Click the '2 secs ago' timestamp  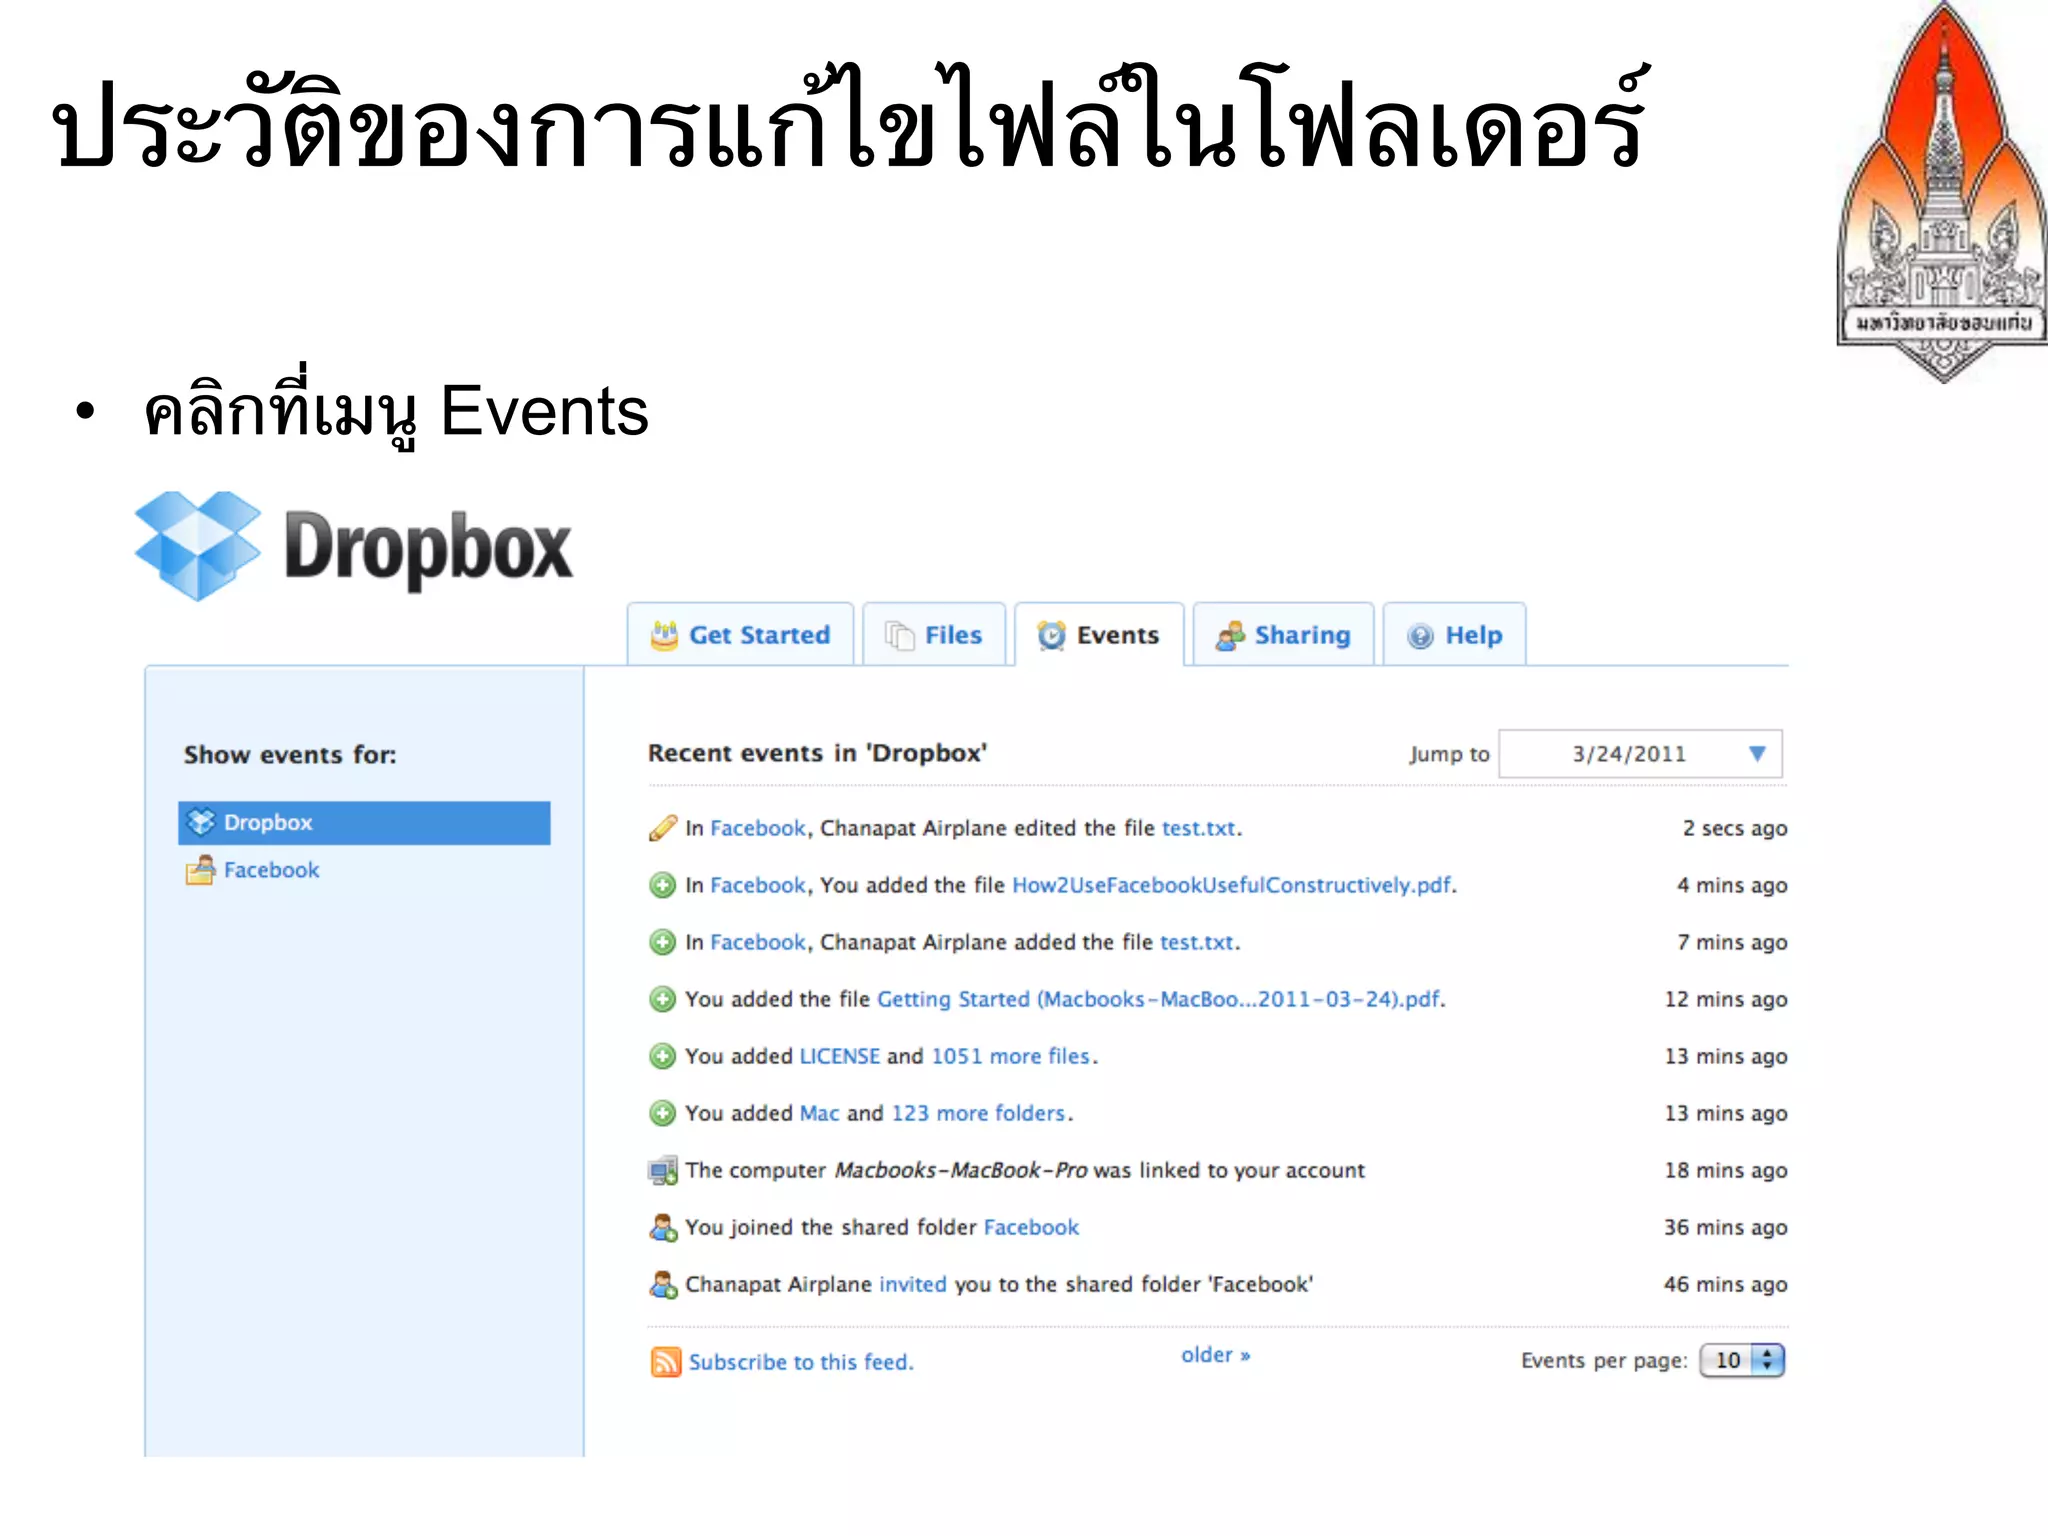coord(1735,828)
